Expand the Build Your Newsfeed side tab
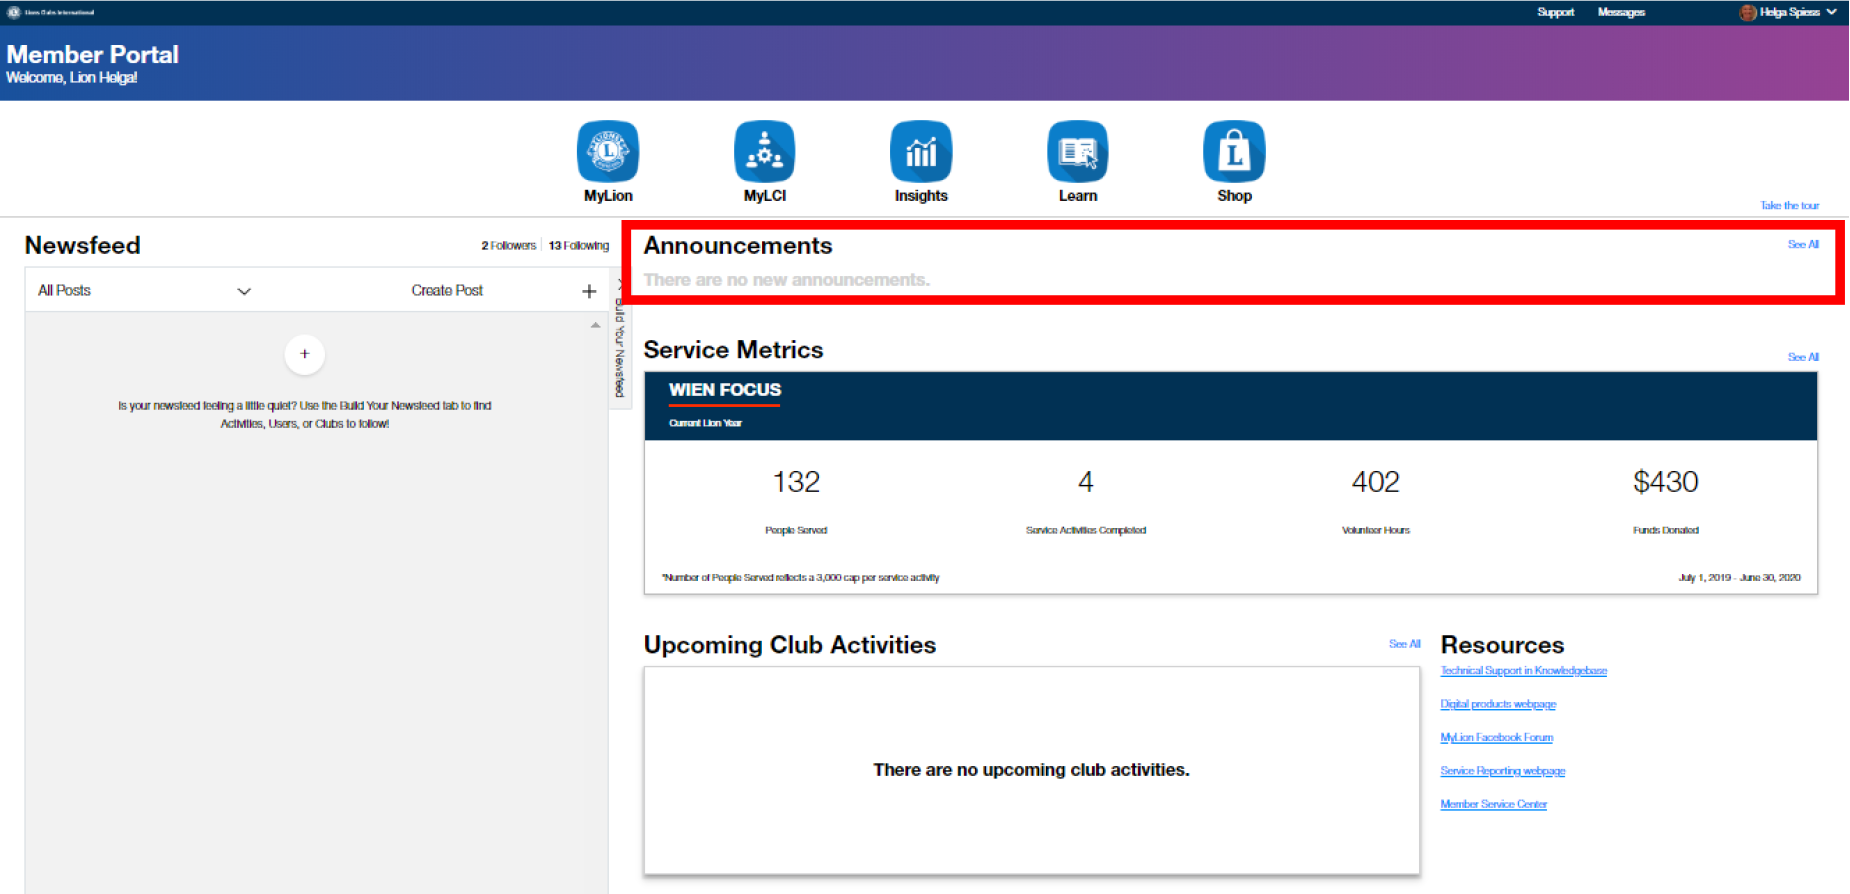The image size is (1850, 894). [x=620, y=340]
